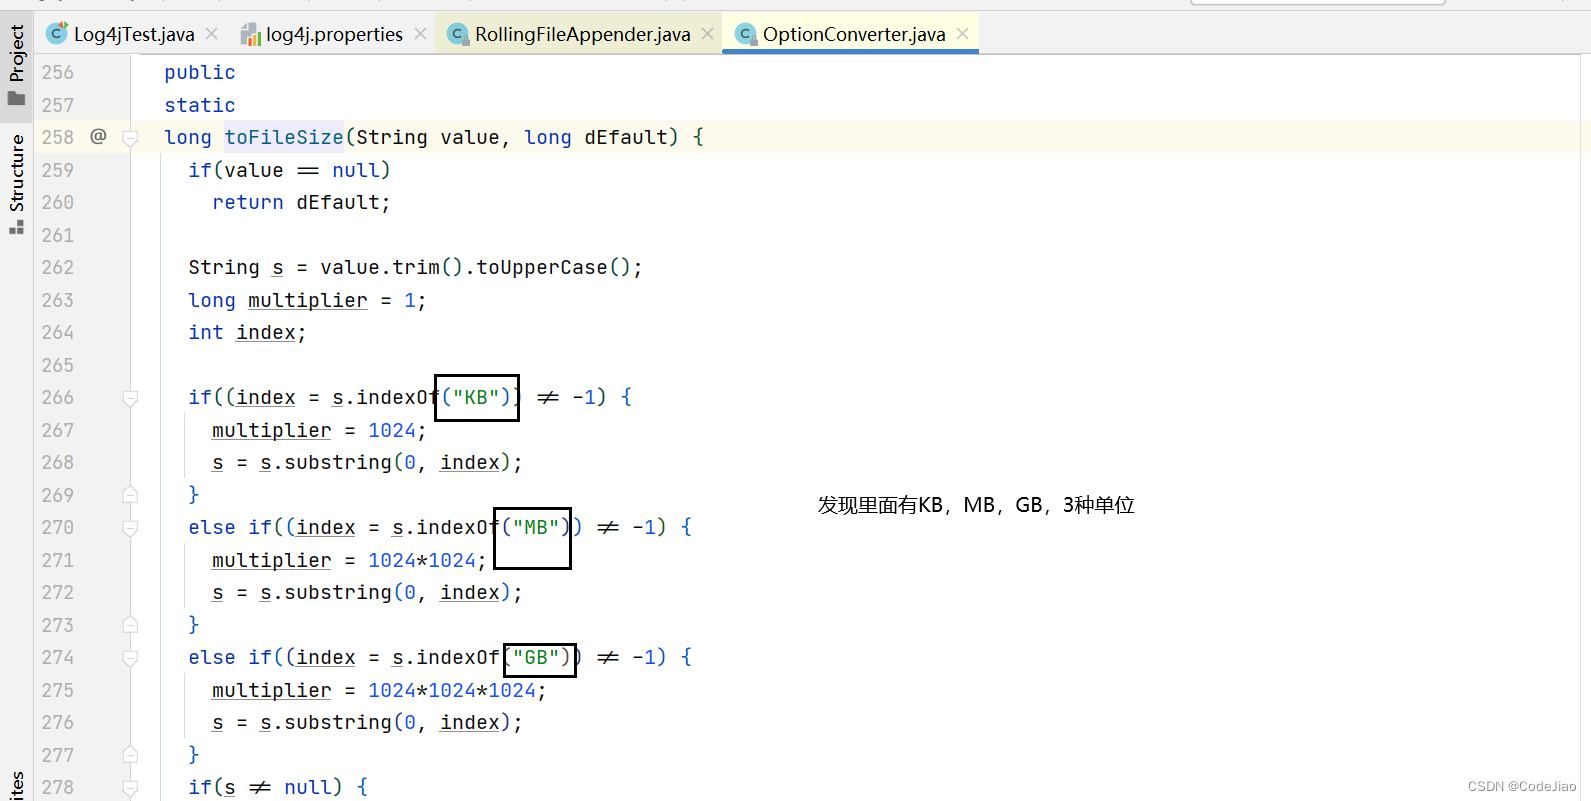
Task: Close the Log4jTest.java tab
Action: tap(212, 34)
